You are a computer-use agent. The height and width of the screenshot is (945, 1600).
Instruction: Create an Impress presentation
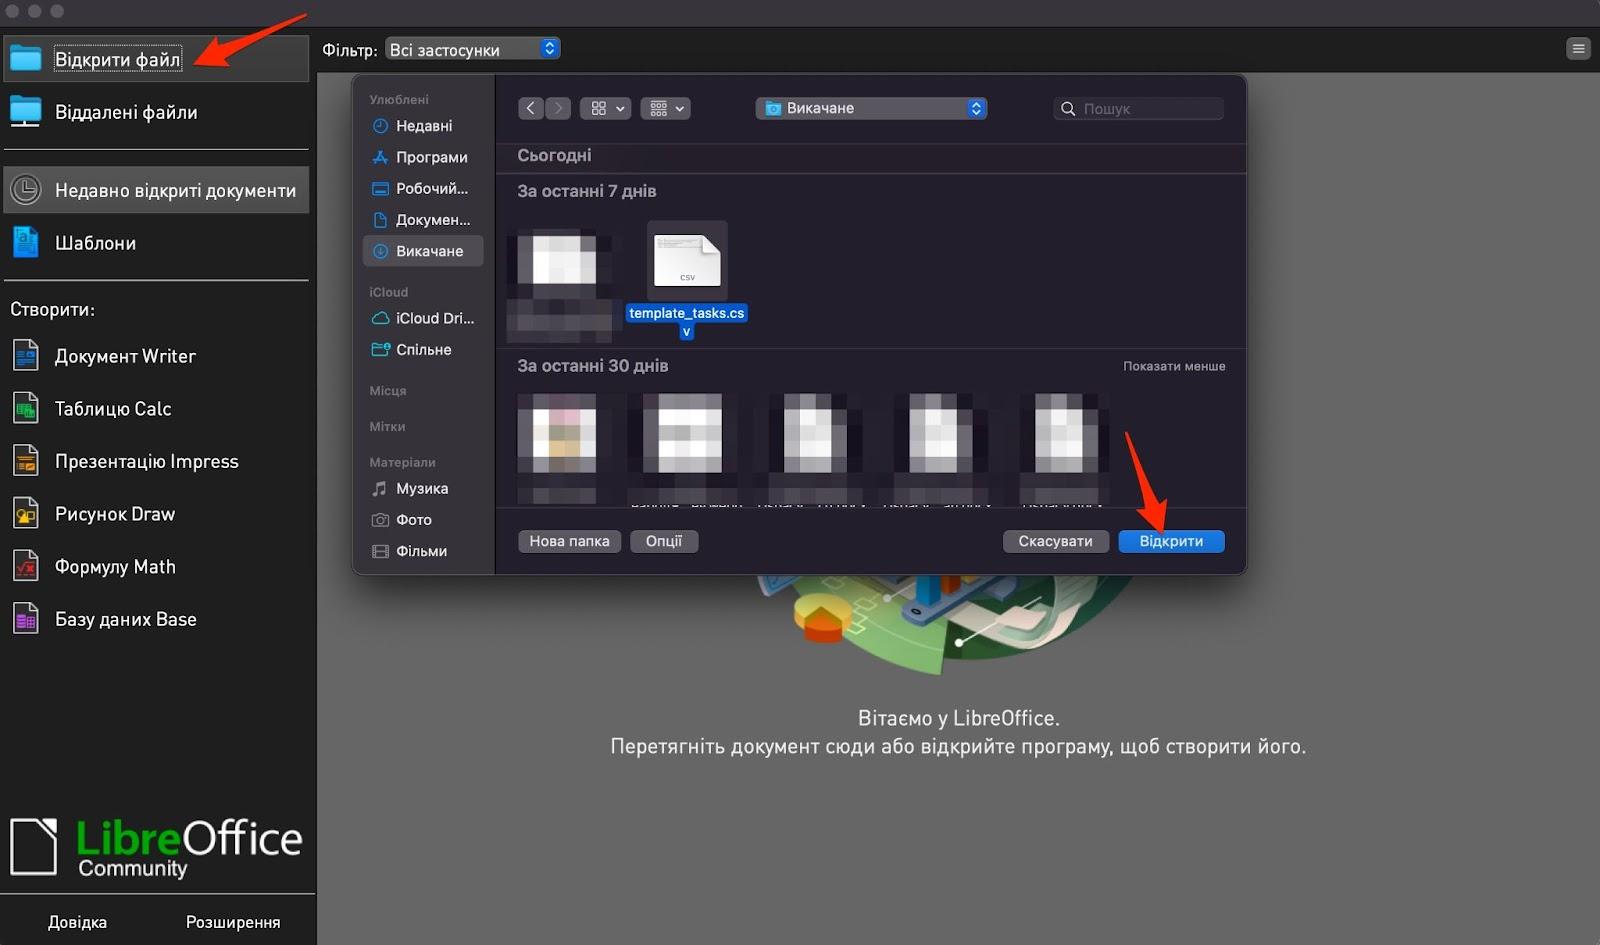(x=146, y=462)
